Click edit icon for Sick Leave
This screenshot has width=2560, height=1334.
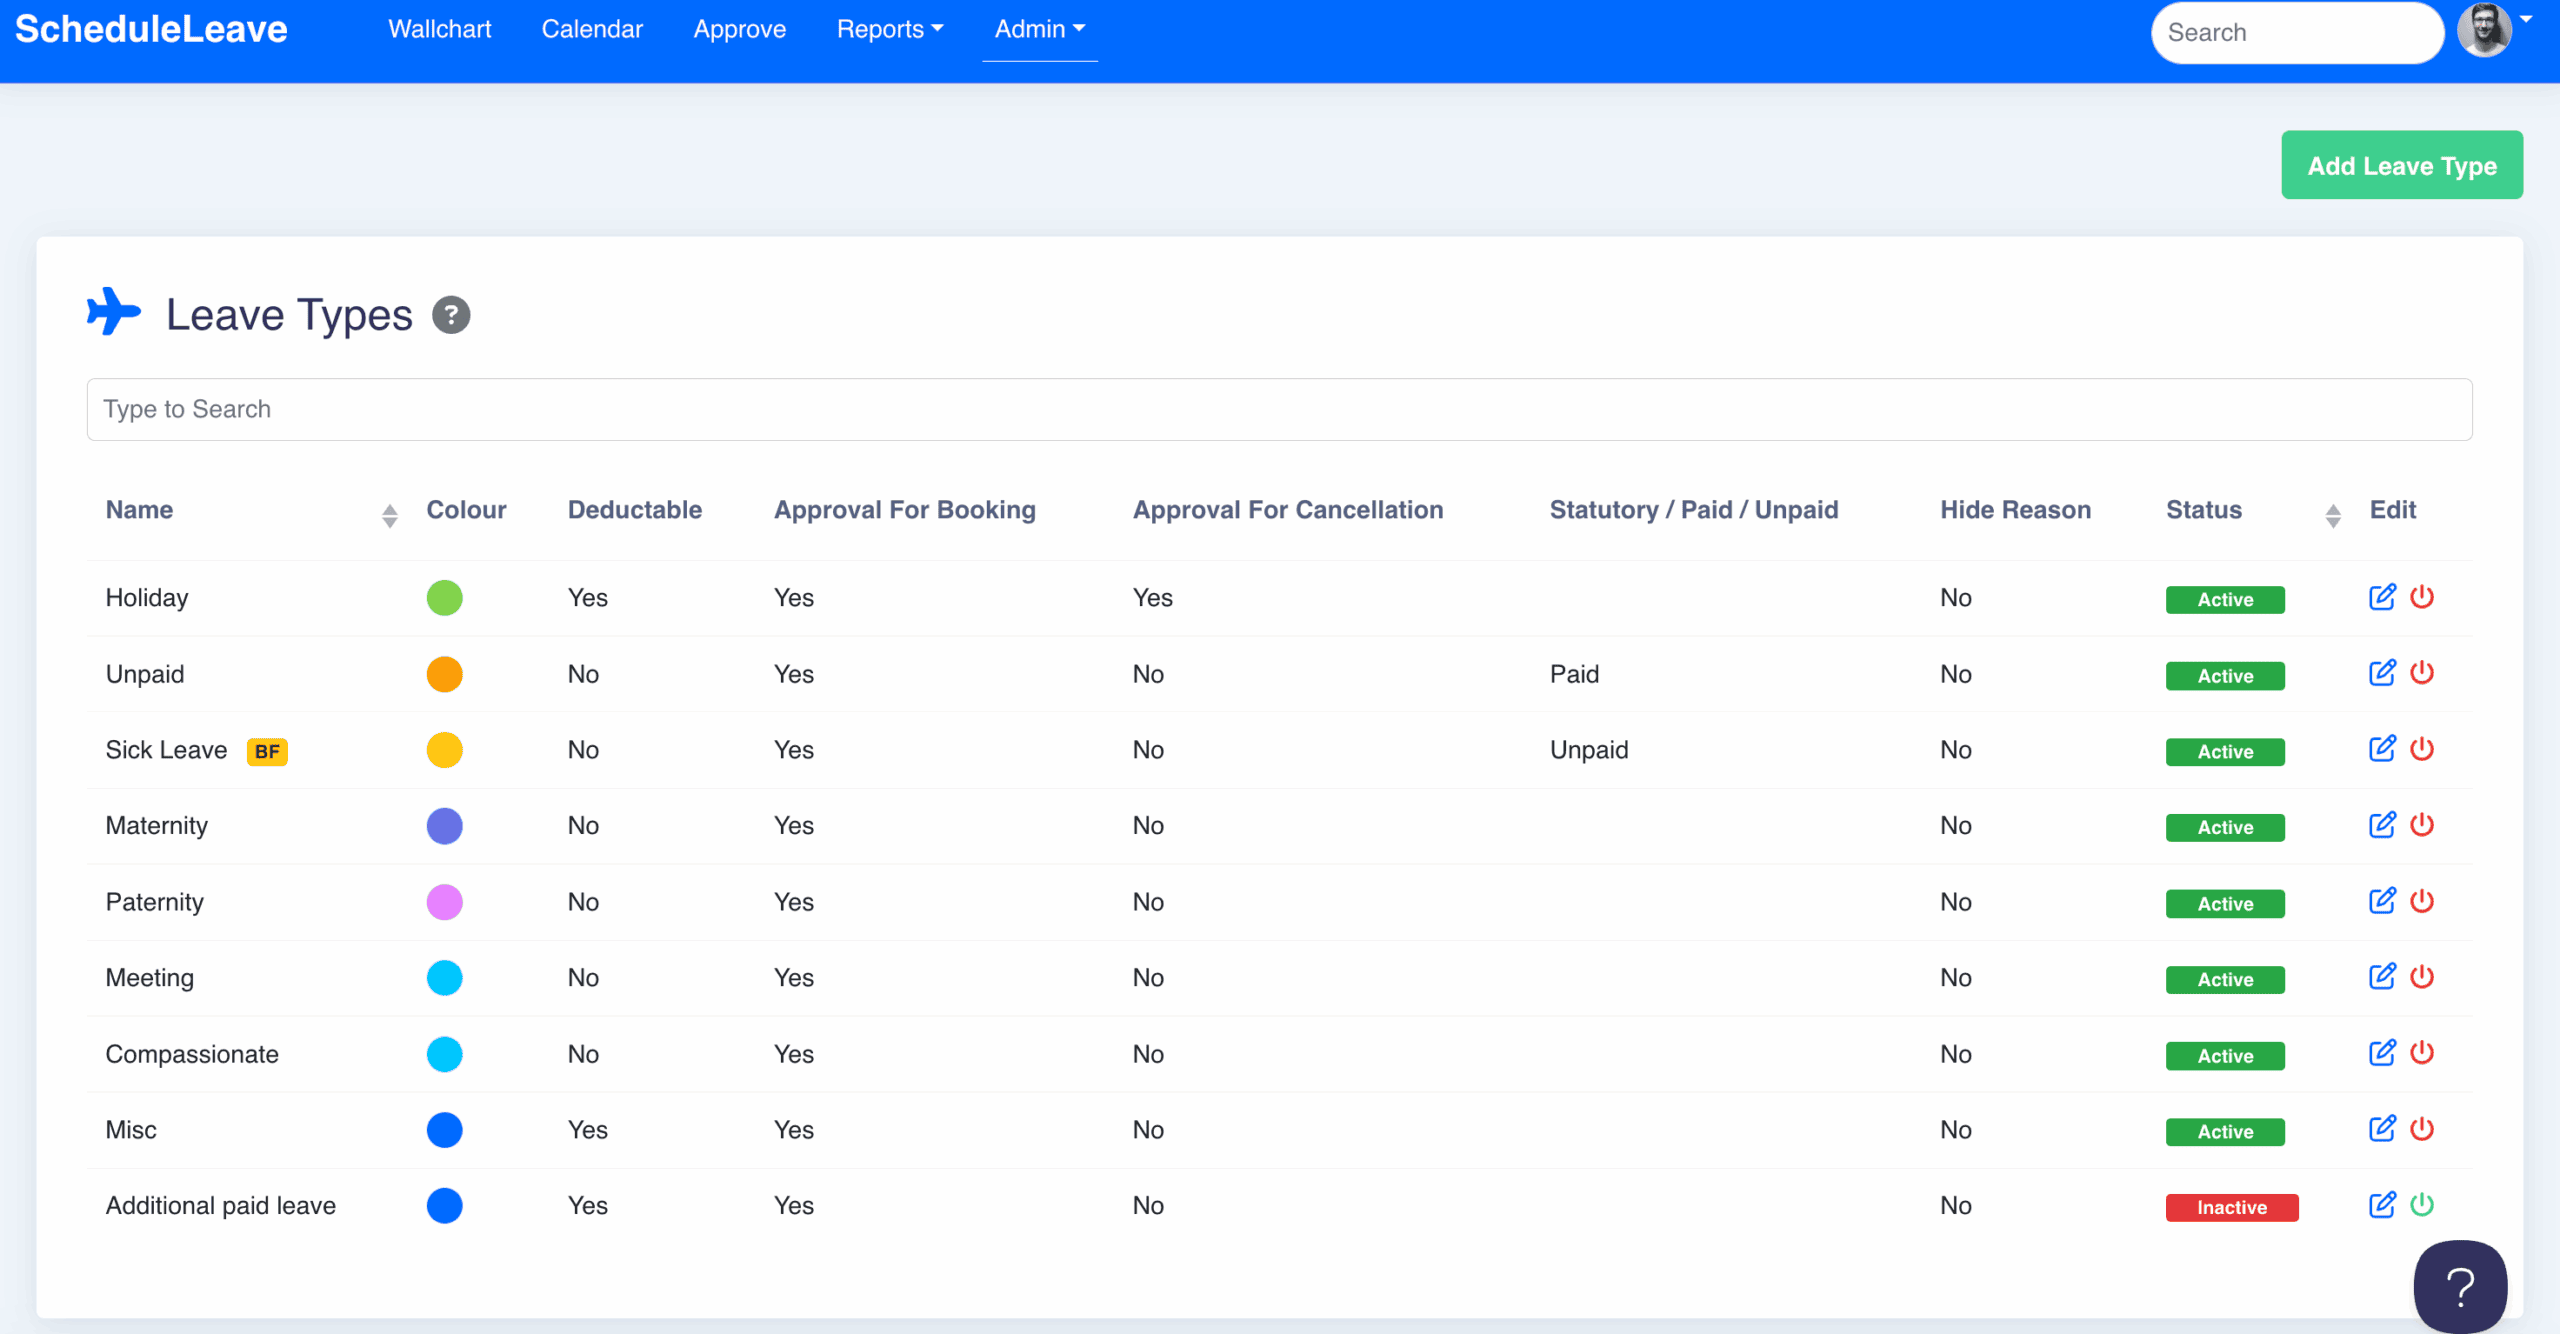coord(2382,749)
